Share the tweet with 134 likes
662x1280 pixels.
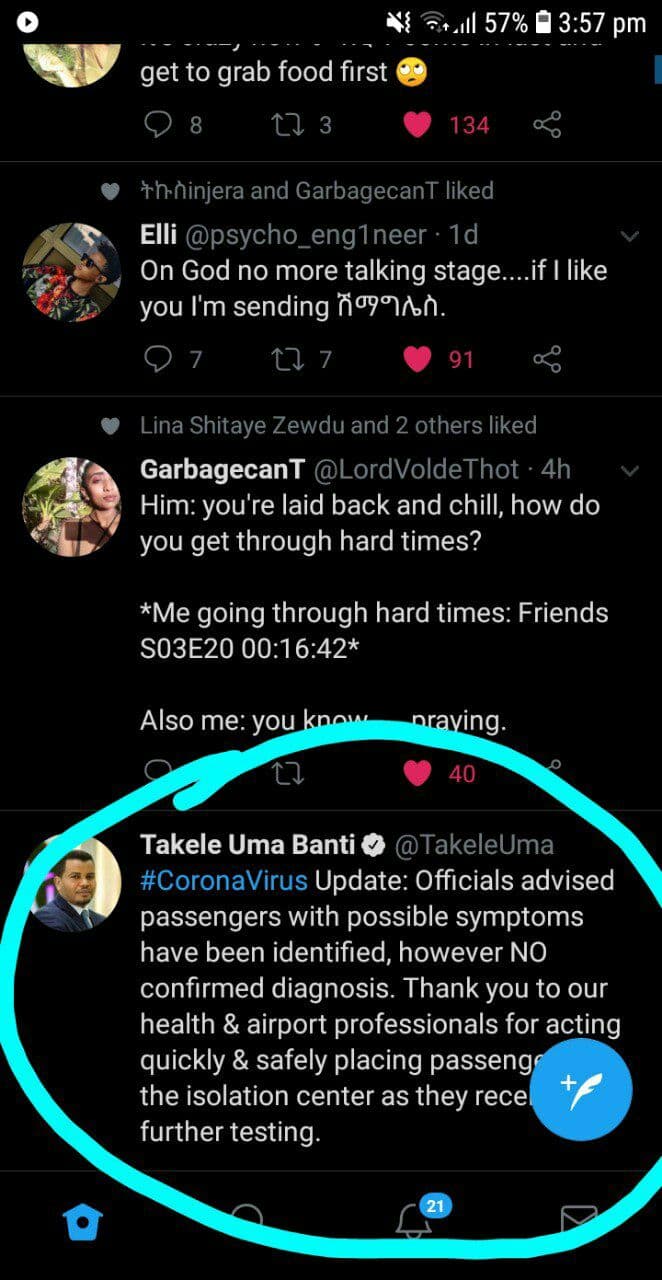[x=547, y=125]
